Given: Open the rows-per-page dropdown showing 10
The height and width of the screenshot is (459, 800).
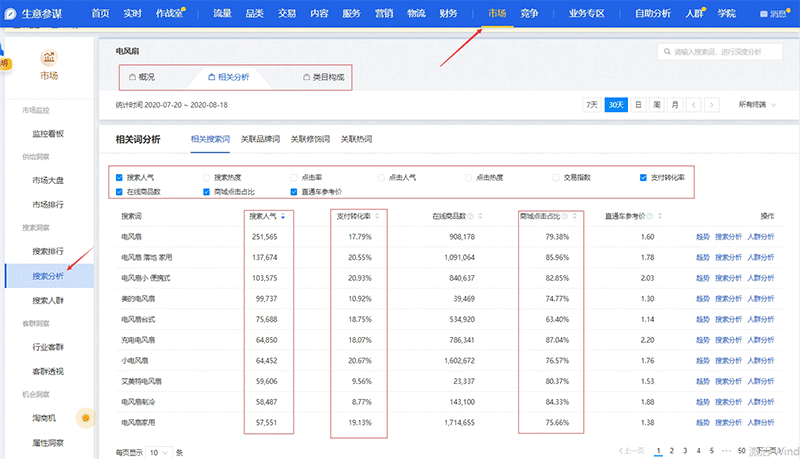Looking at the screenshot, I should pos(158,452).
